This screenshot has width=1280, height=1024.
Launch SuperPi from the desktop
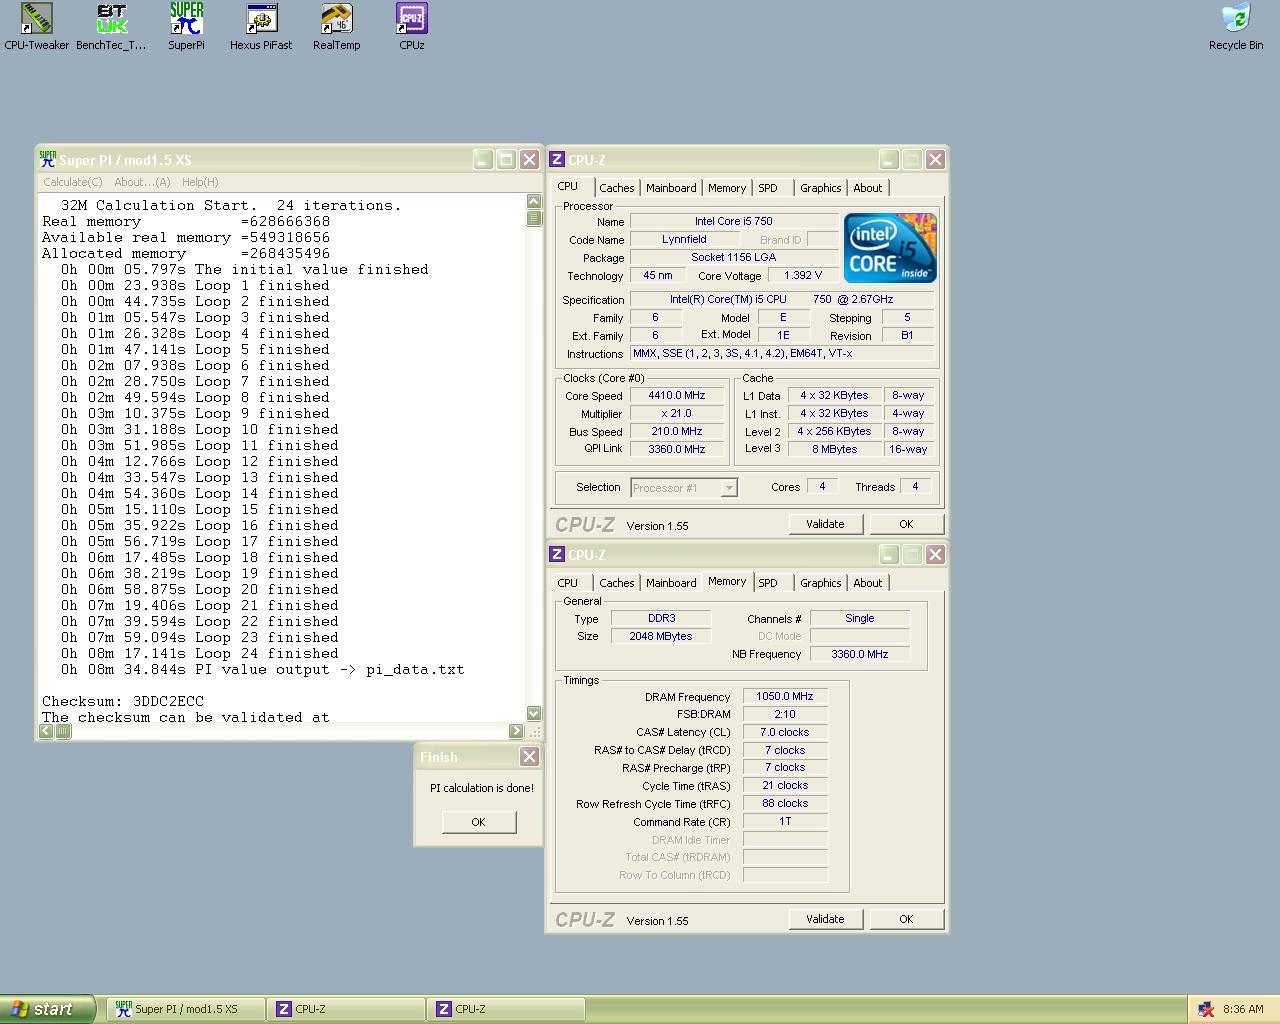tap(186, 19)
